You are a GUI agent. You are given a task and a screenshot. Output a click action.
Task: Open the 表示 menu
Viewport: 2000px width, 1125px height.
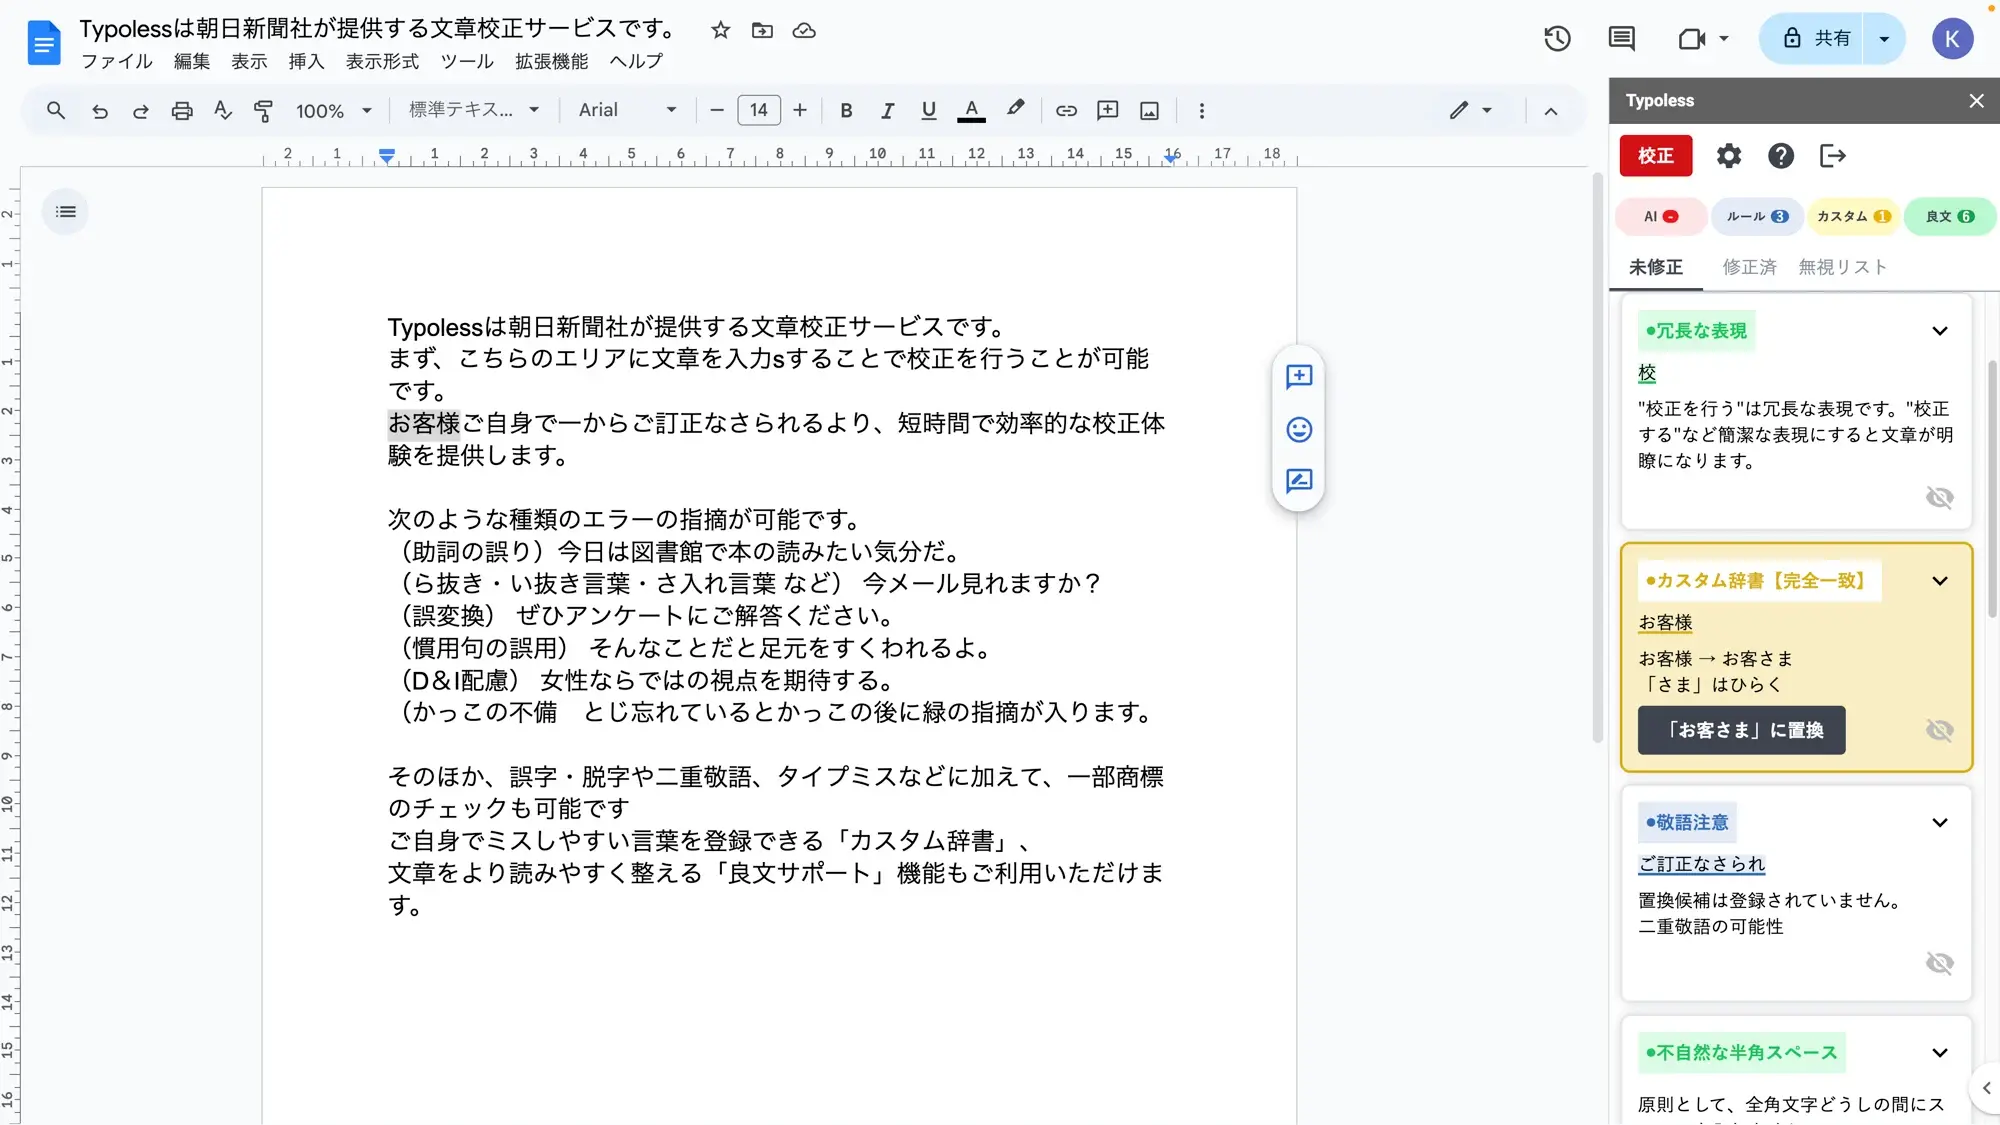[x=249, y=61]
